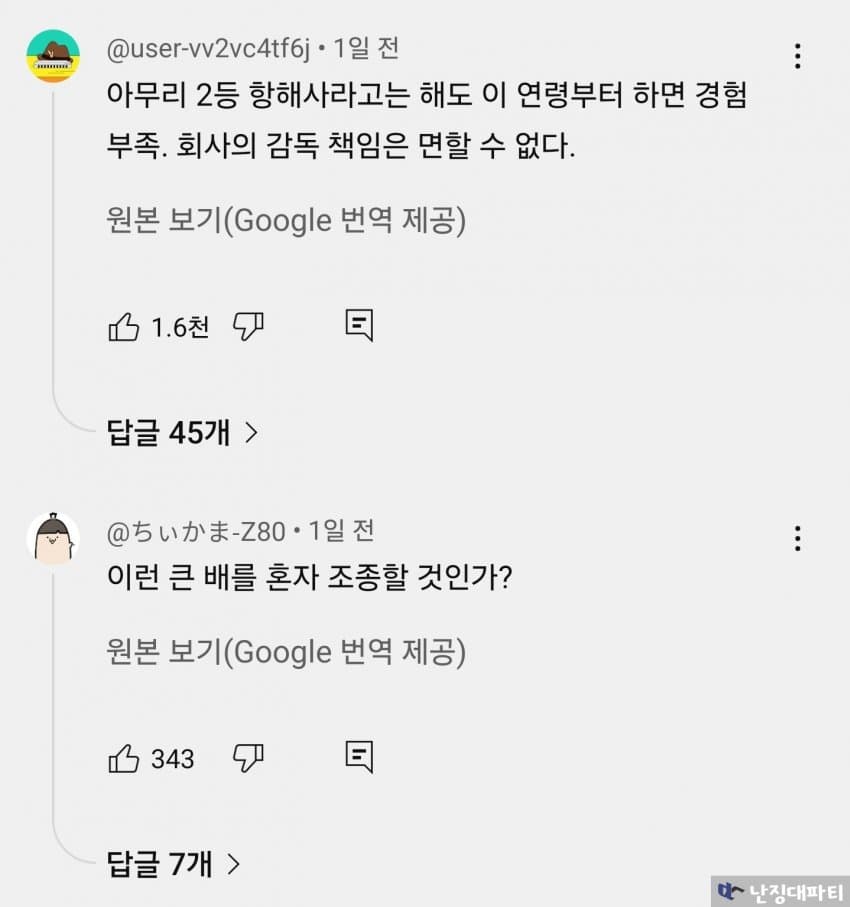Expand the 답글 45개 replies

183,432
